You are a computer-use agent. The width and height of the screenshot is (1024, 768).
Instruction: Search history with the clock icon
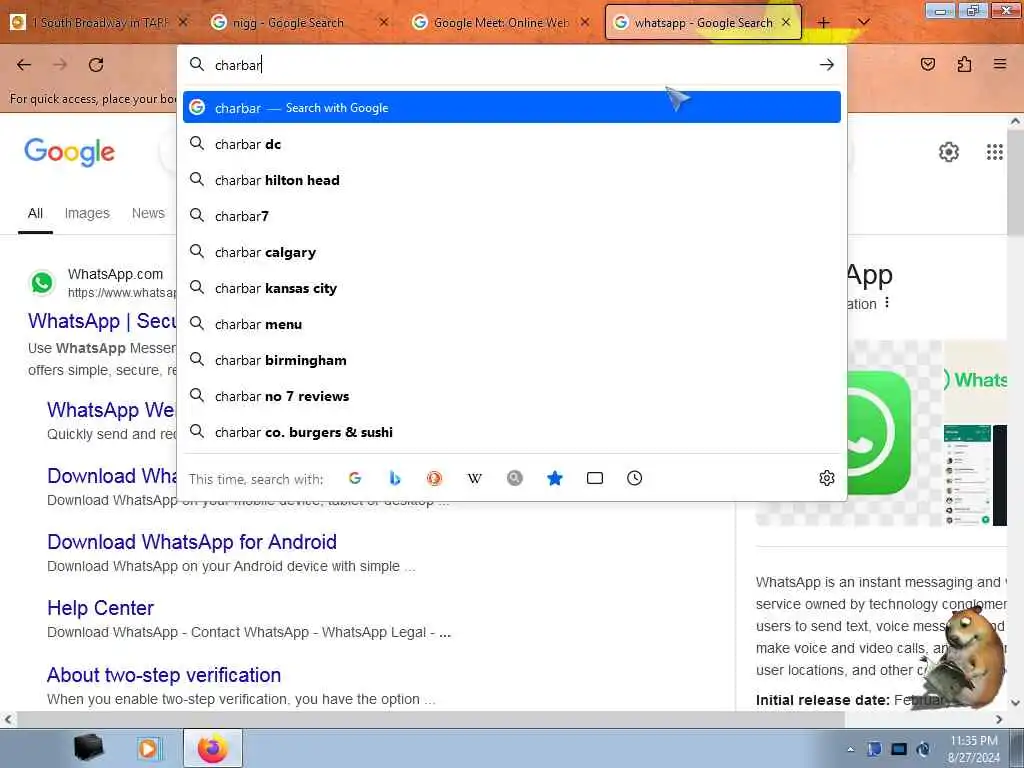coord(634,478)
